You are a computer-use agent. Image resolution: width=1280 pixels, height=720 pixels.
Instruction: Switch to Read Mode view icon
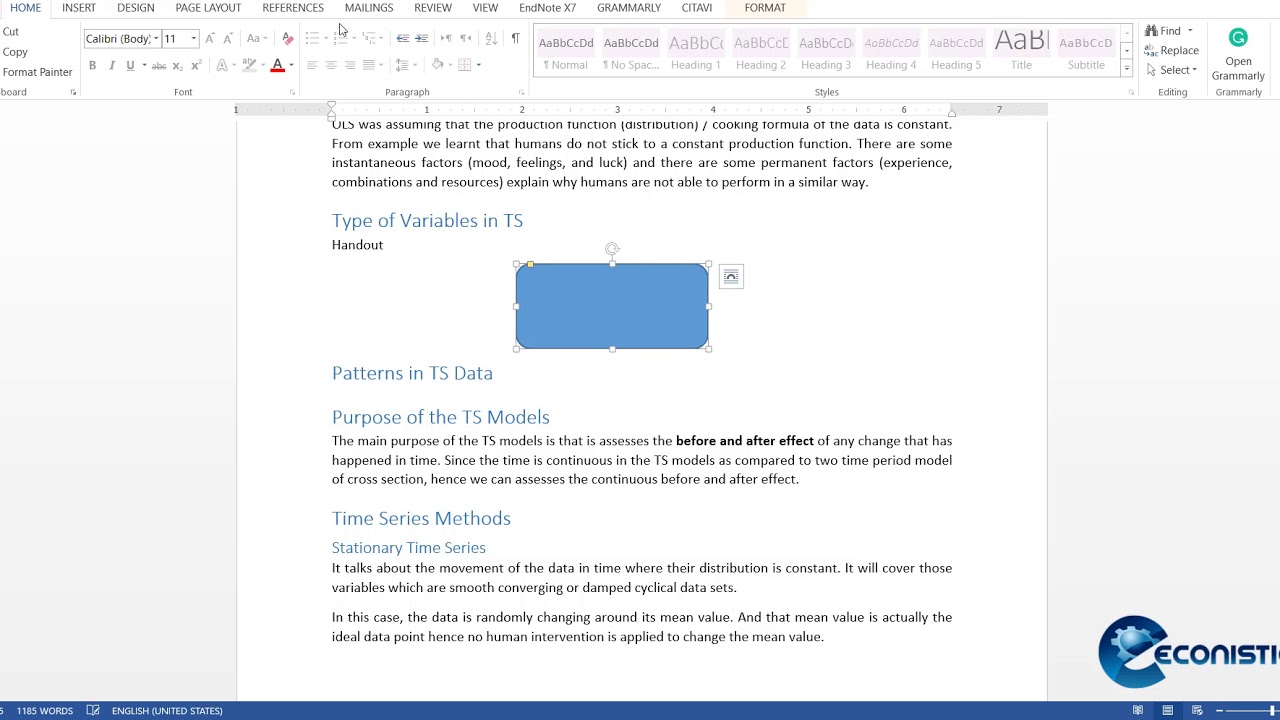[x=1137, y=710]
